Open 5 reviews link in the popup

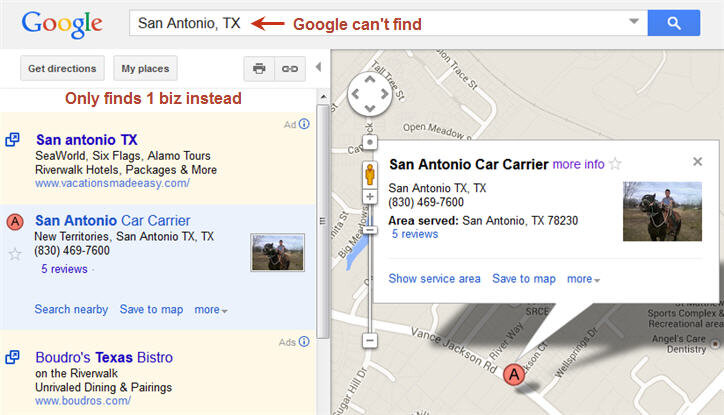(415, 234)
